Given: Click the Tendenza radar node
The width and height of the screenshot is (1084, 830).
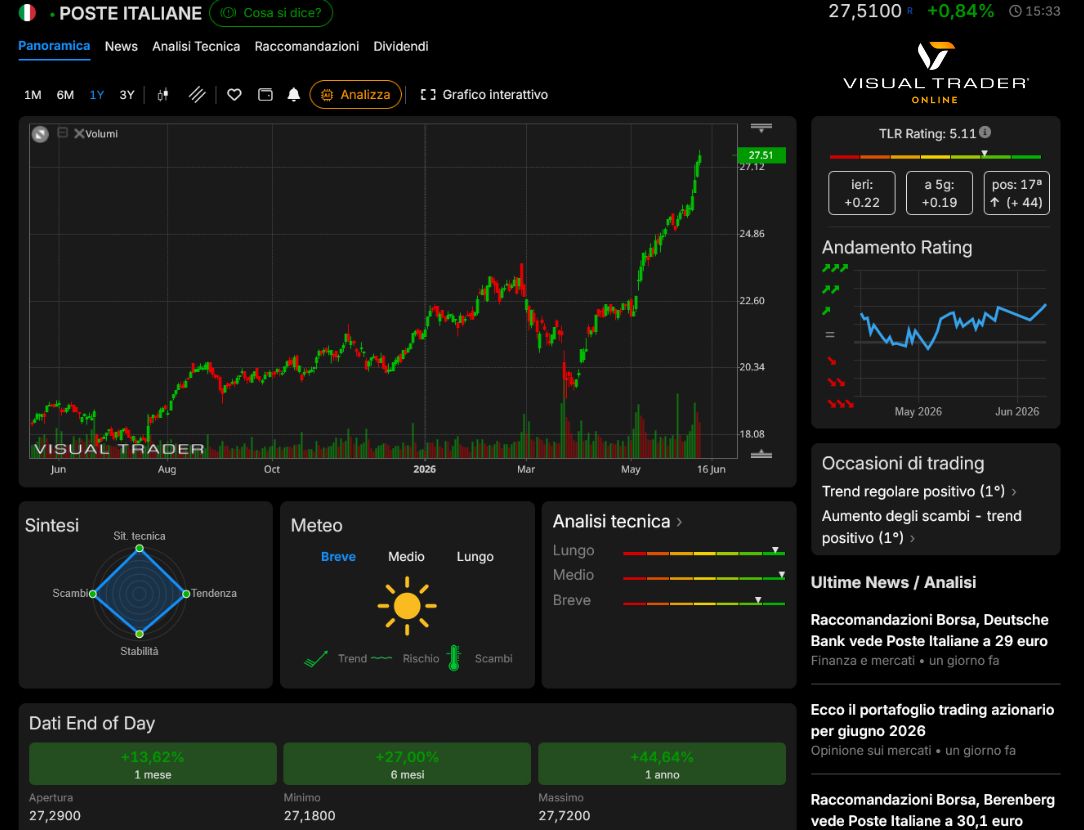Looking at the screenshot, I should click(185, 594).
